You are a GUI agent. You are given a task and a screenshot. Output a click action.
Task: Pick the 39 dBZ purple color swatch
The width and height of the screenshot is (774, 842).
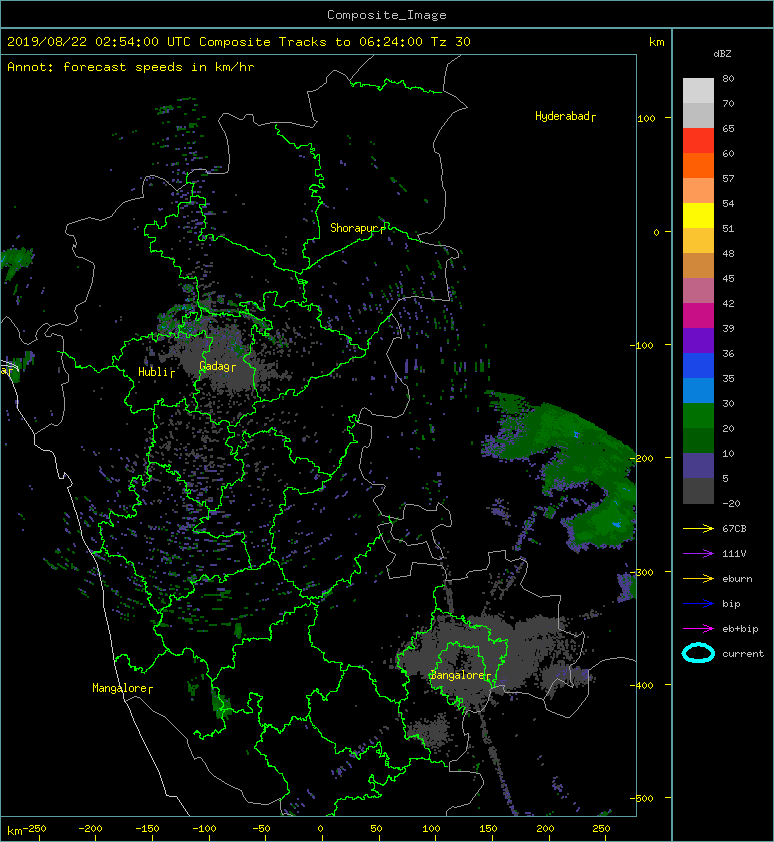point(698,340)
